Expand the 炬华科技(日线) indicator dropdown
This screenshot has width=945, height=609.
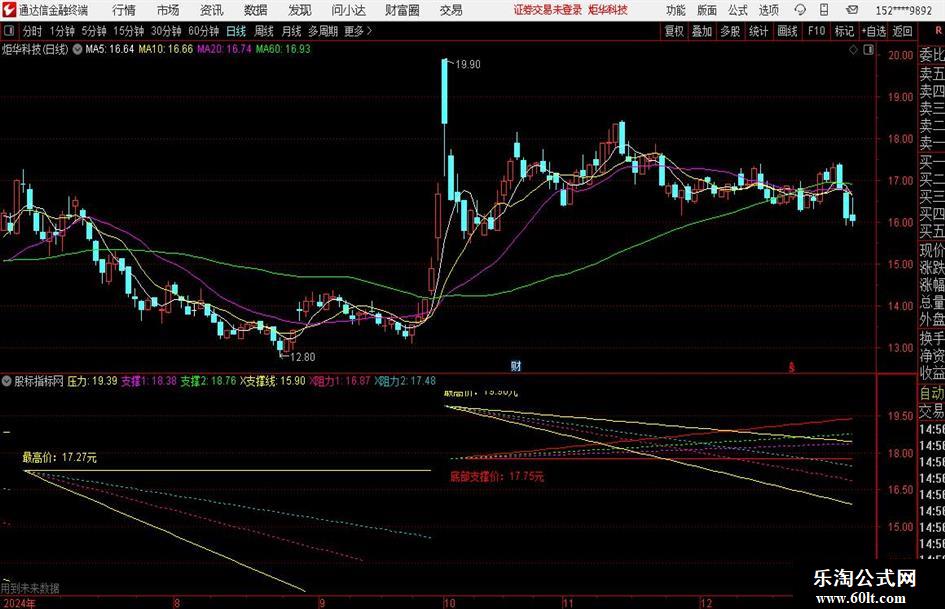point(77,49)
